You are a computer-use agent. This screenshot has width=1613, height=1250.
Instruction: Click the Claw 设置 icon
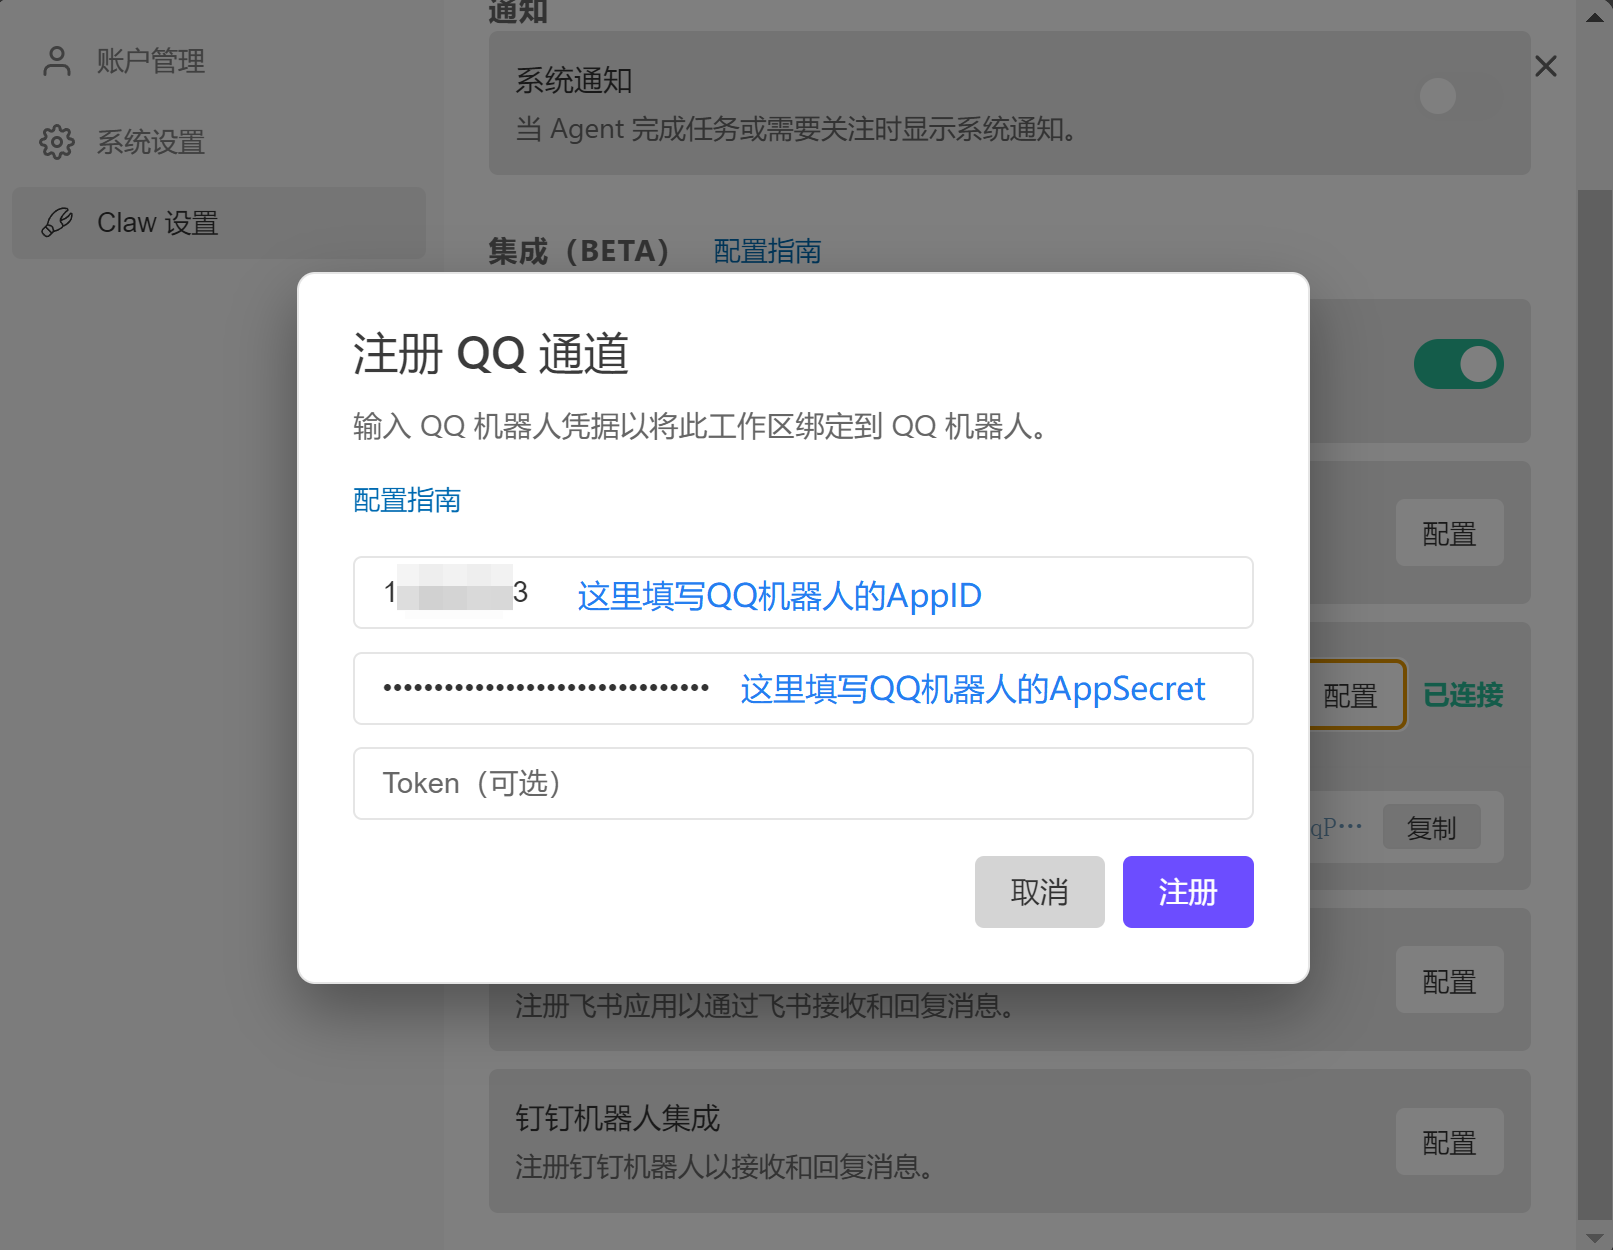57,222
